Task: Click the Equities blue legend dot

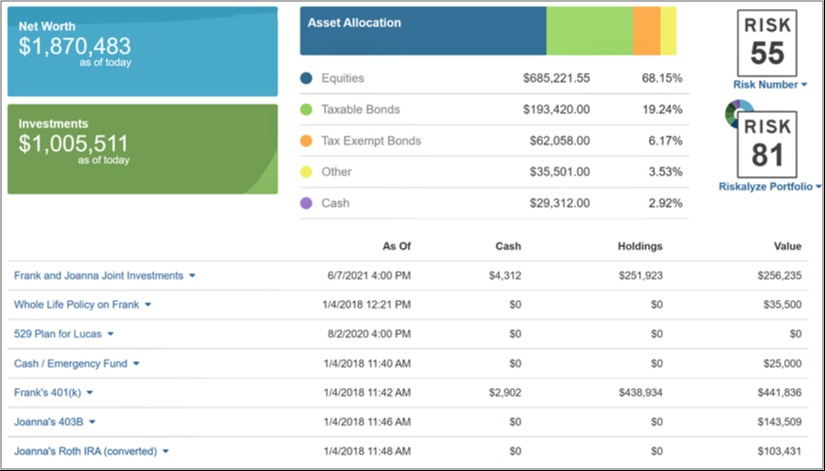Action: (x=306, y=78)
